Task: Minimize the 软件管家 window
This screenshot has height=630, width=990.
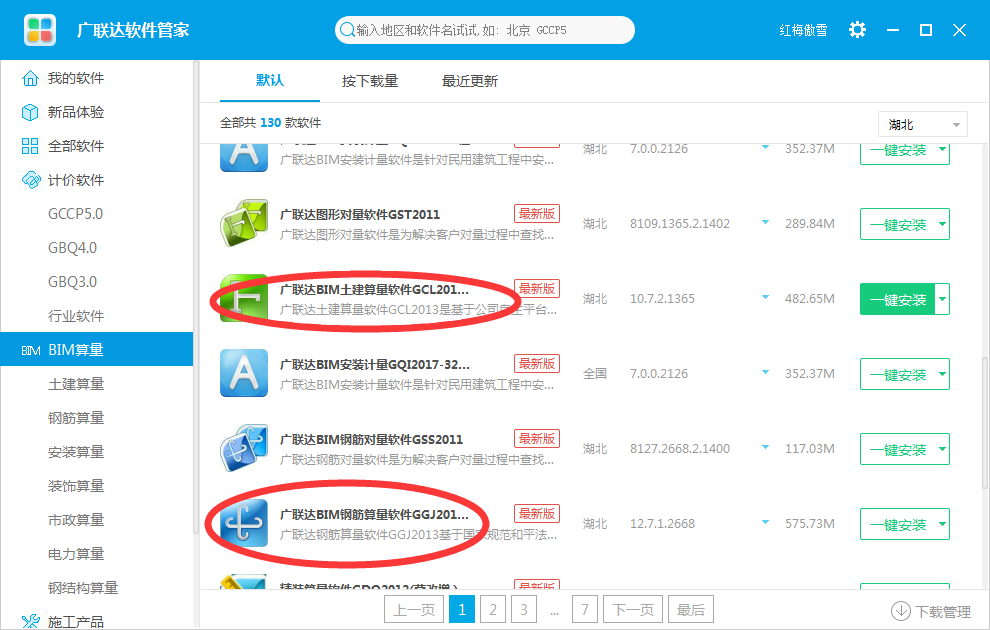Action: (x=892, y=30)
